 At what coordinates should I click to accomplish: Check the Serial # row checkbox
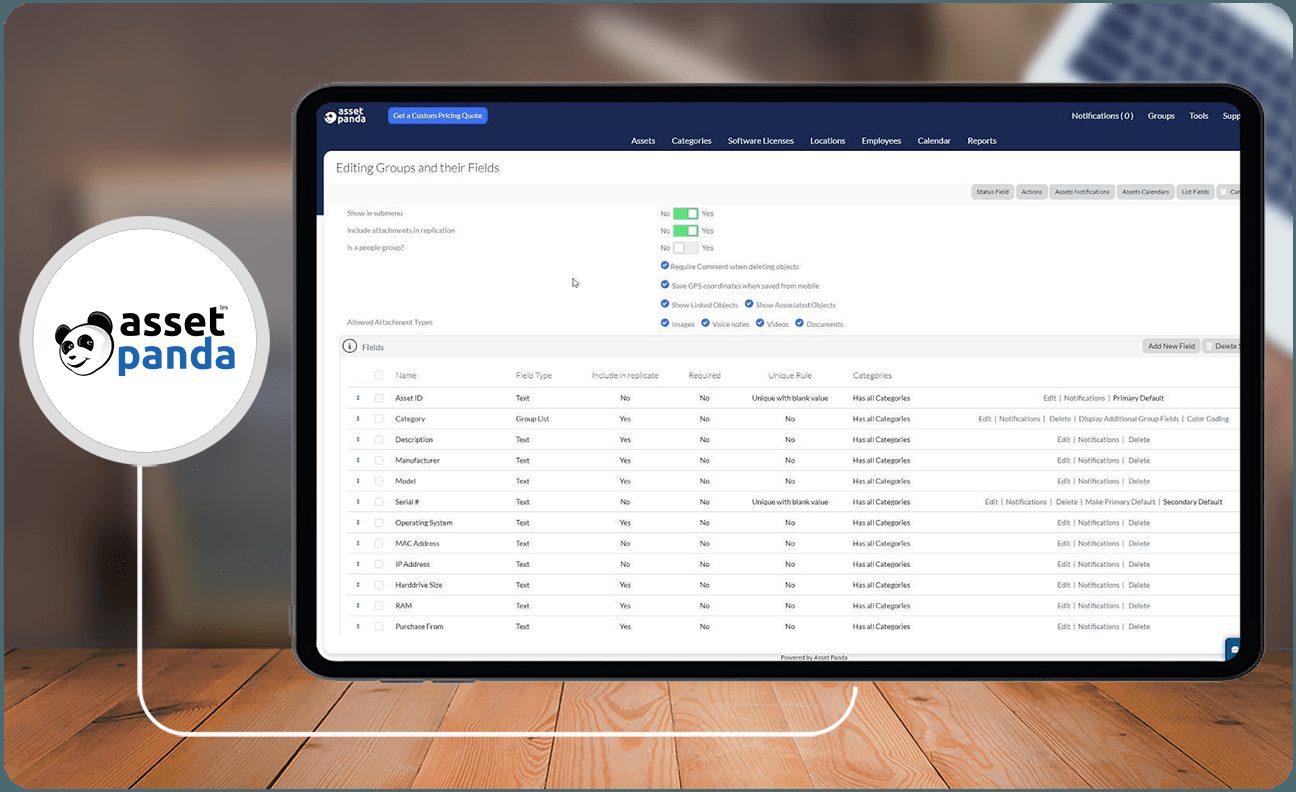379,502
